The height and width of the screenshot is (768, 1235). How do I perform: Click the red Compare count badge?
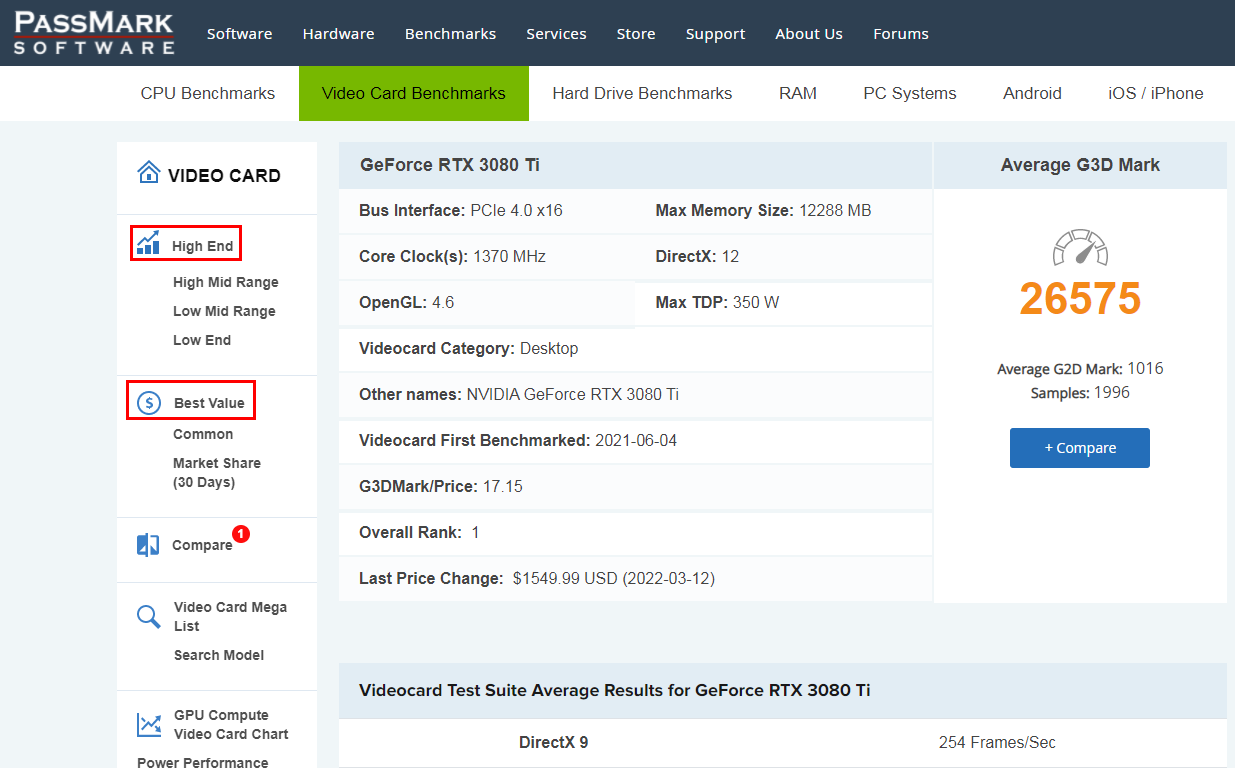(241, 534)
